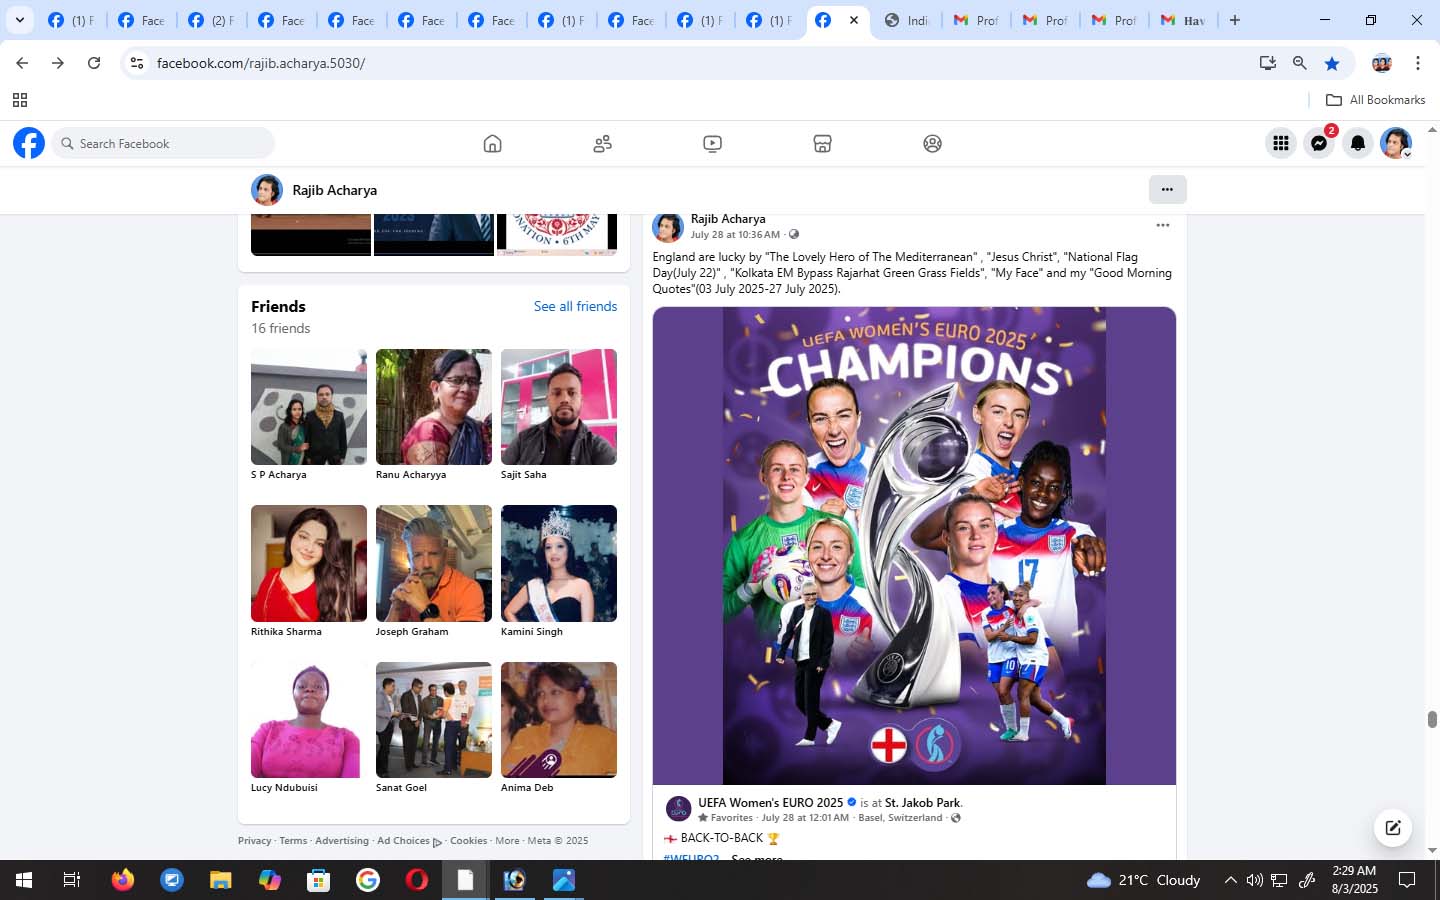
Task: Show hidden system tray icons
Action: (1230, 880)
